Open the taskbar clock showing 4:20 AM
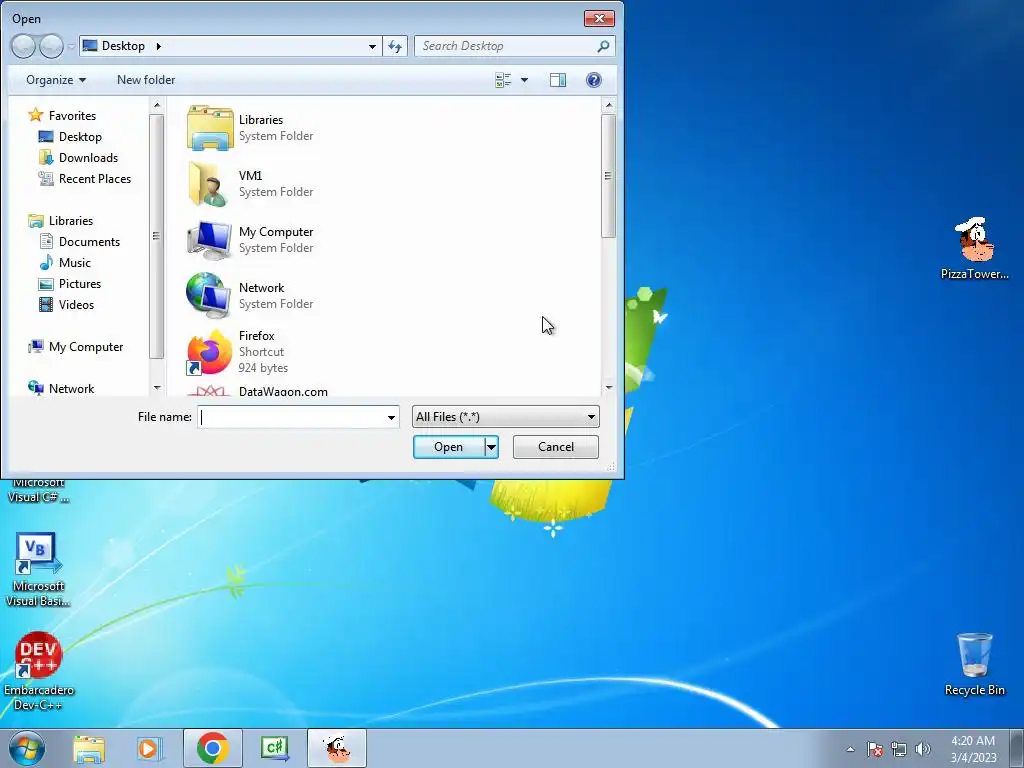This screenshot has height=768, width=1024. (x=972, y=749)
